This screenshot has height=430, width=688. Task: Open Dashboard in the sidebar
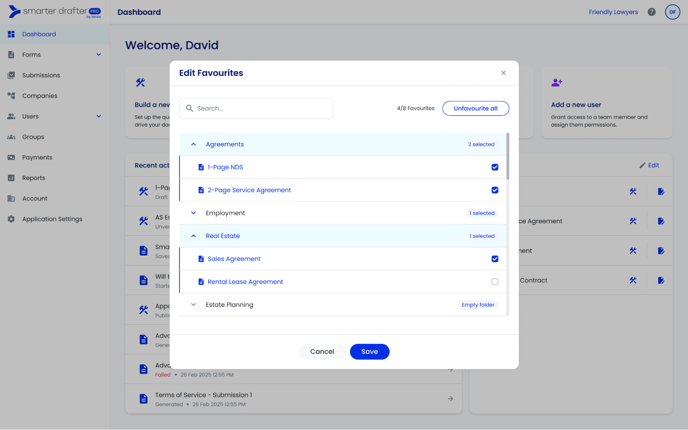coord(55,34)
